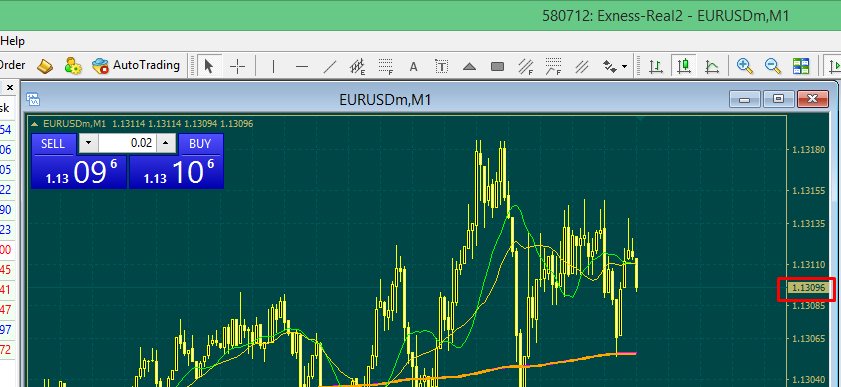Tile chart windows icon
The height and width of the screenshot is (387, 841).
tap(801, 66)
